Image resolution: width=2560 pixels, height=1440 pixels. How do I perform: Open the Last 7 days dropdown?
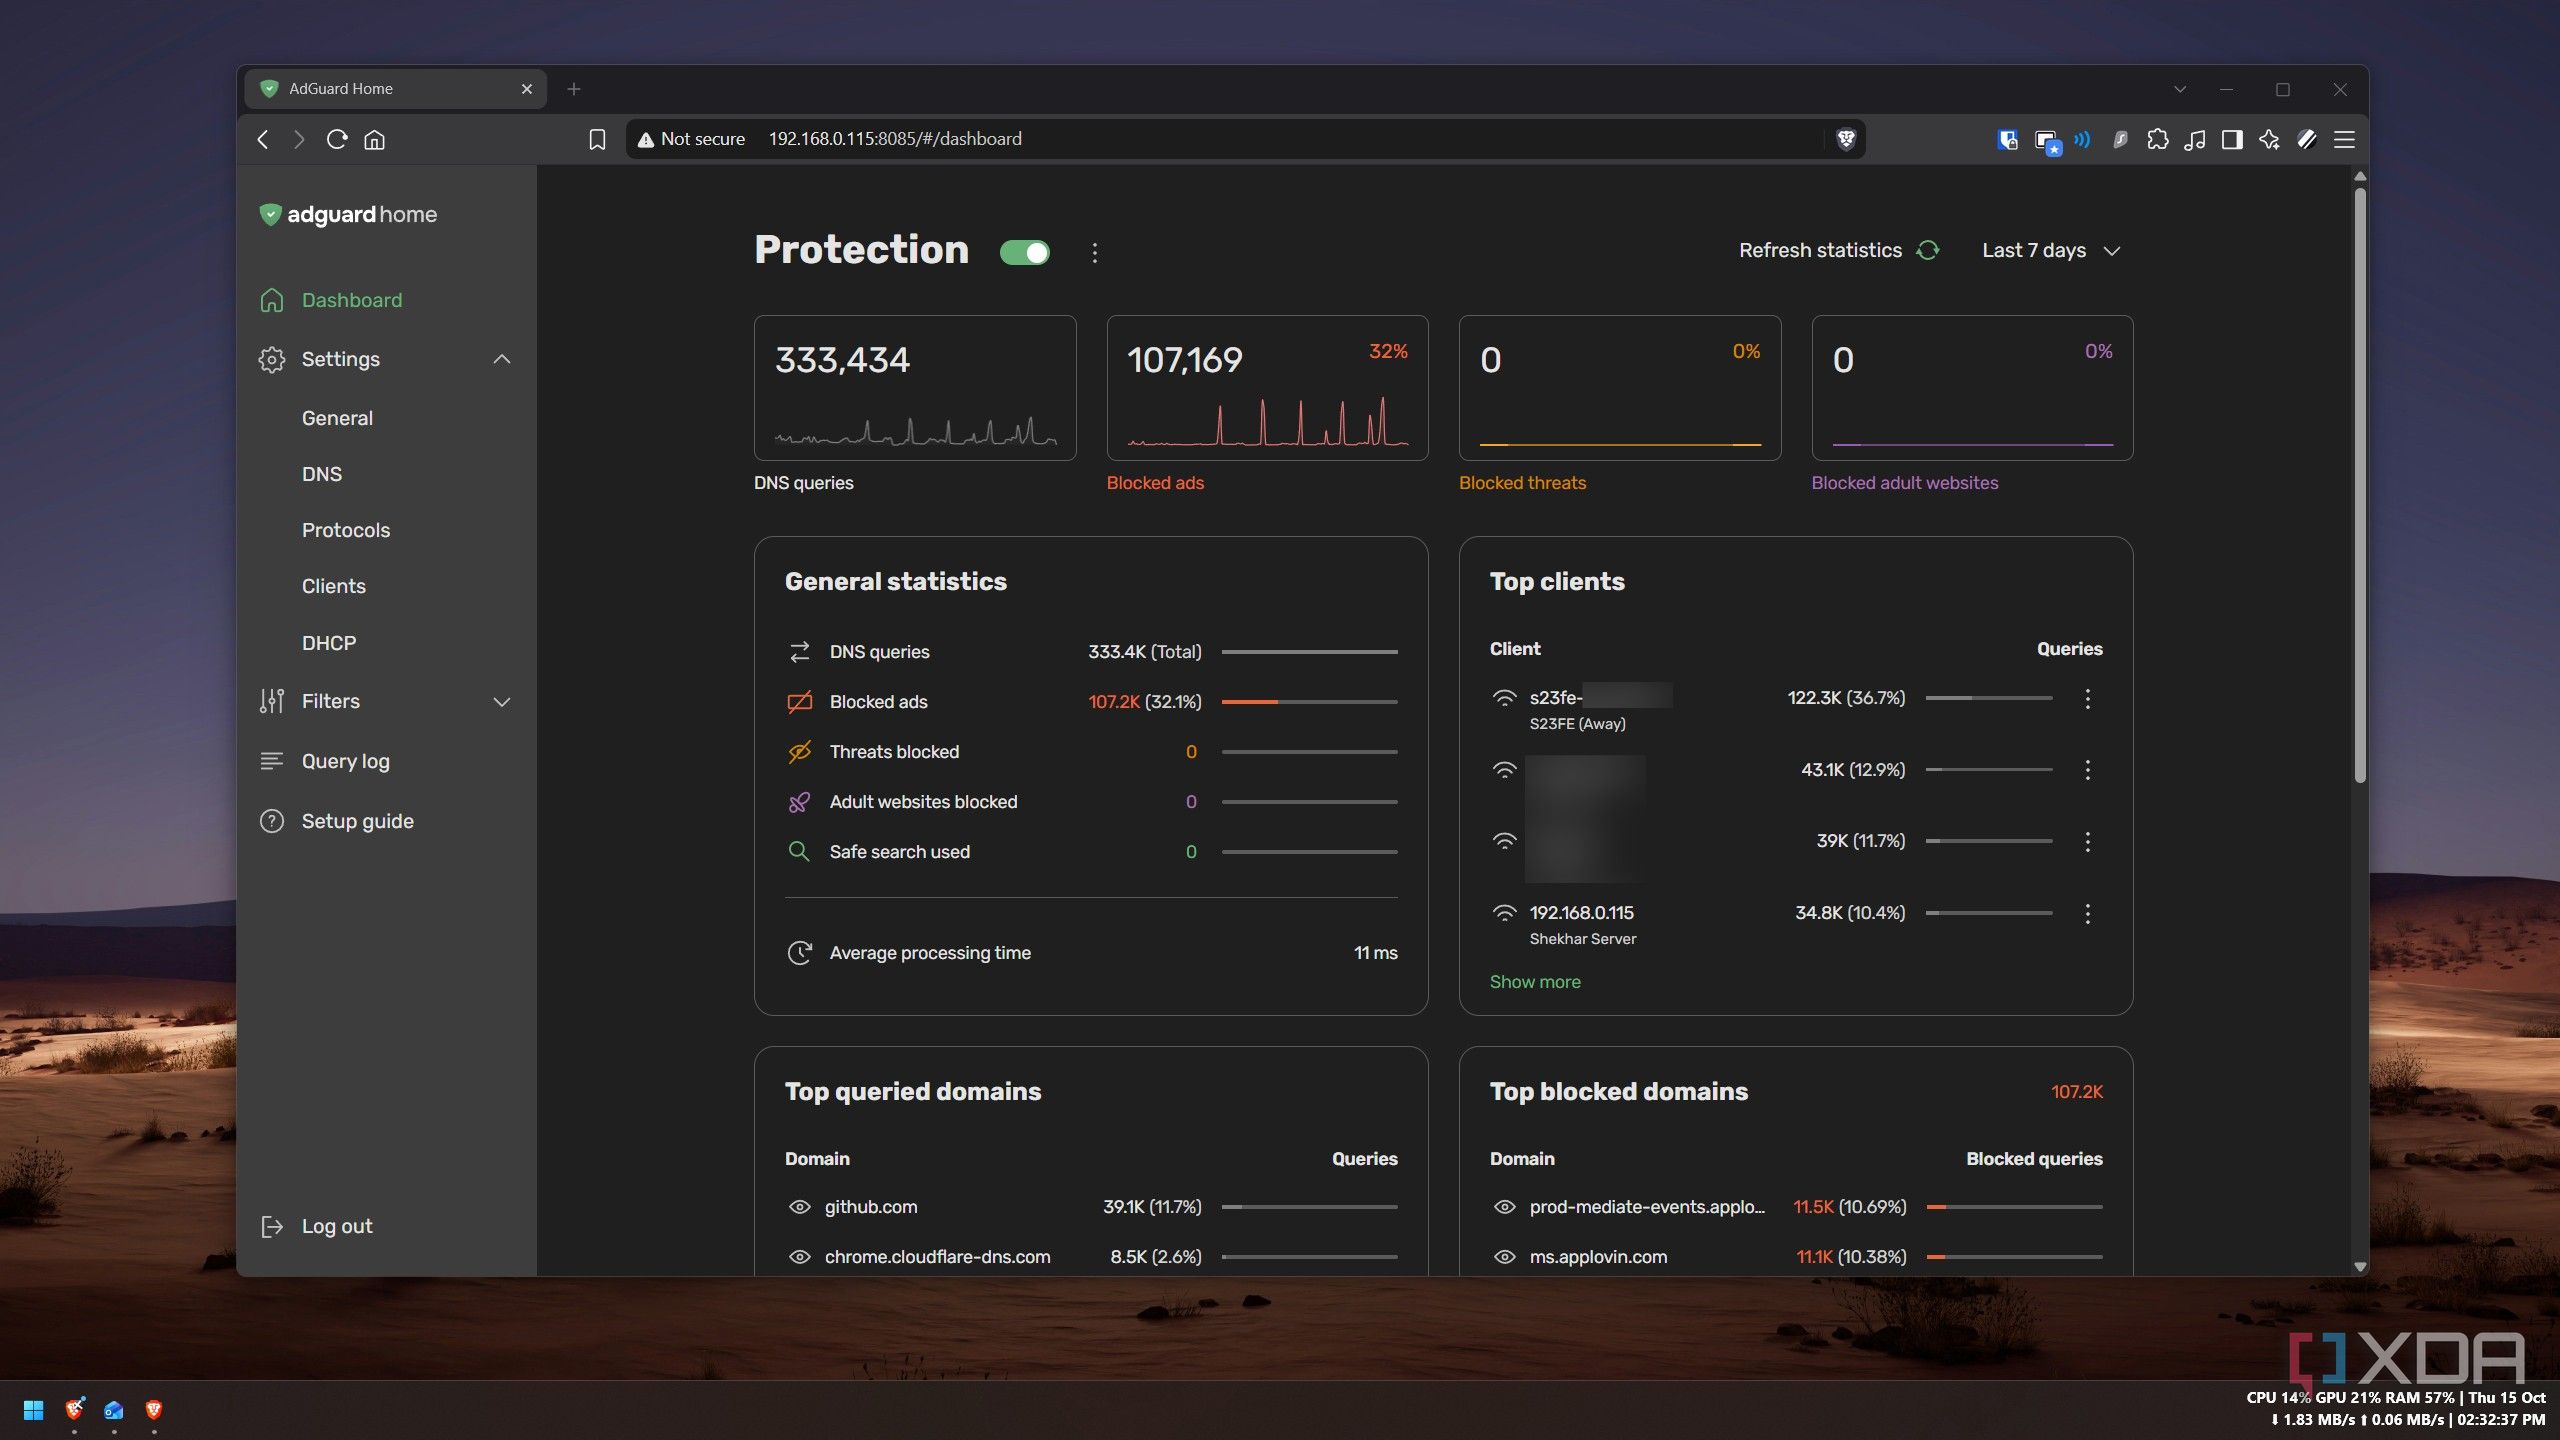(2051, 250)
